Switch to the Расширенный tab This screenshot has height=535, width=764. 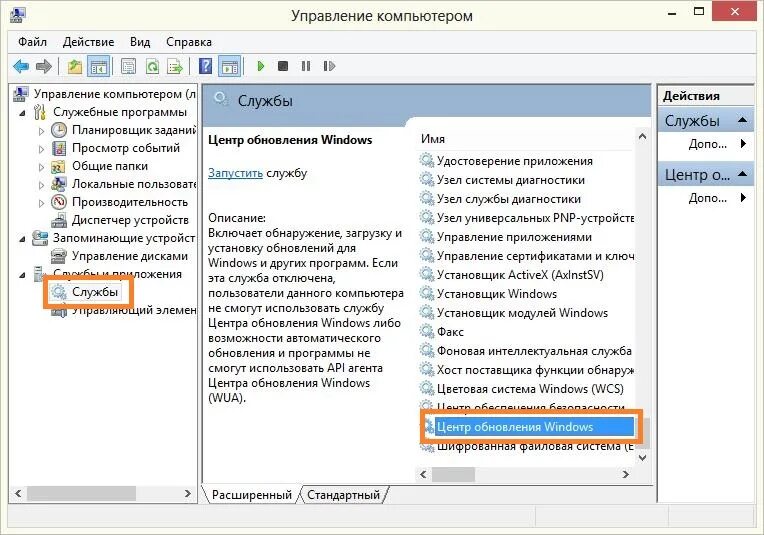click(x=251, y=495)
